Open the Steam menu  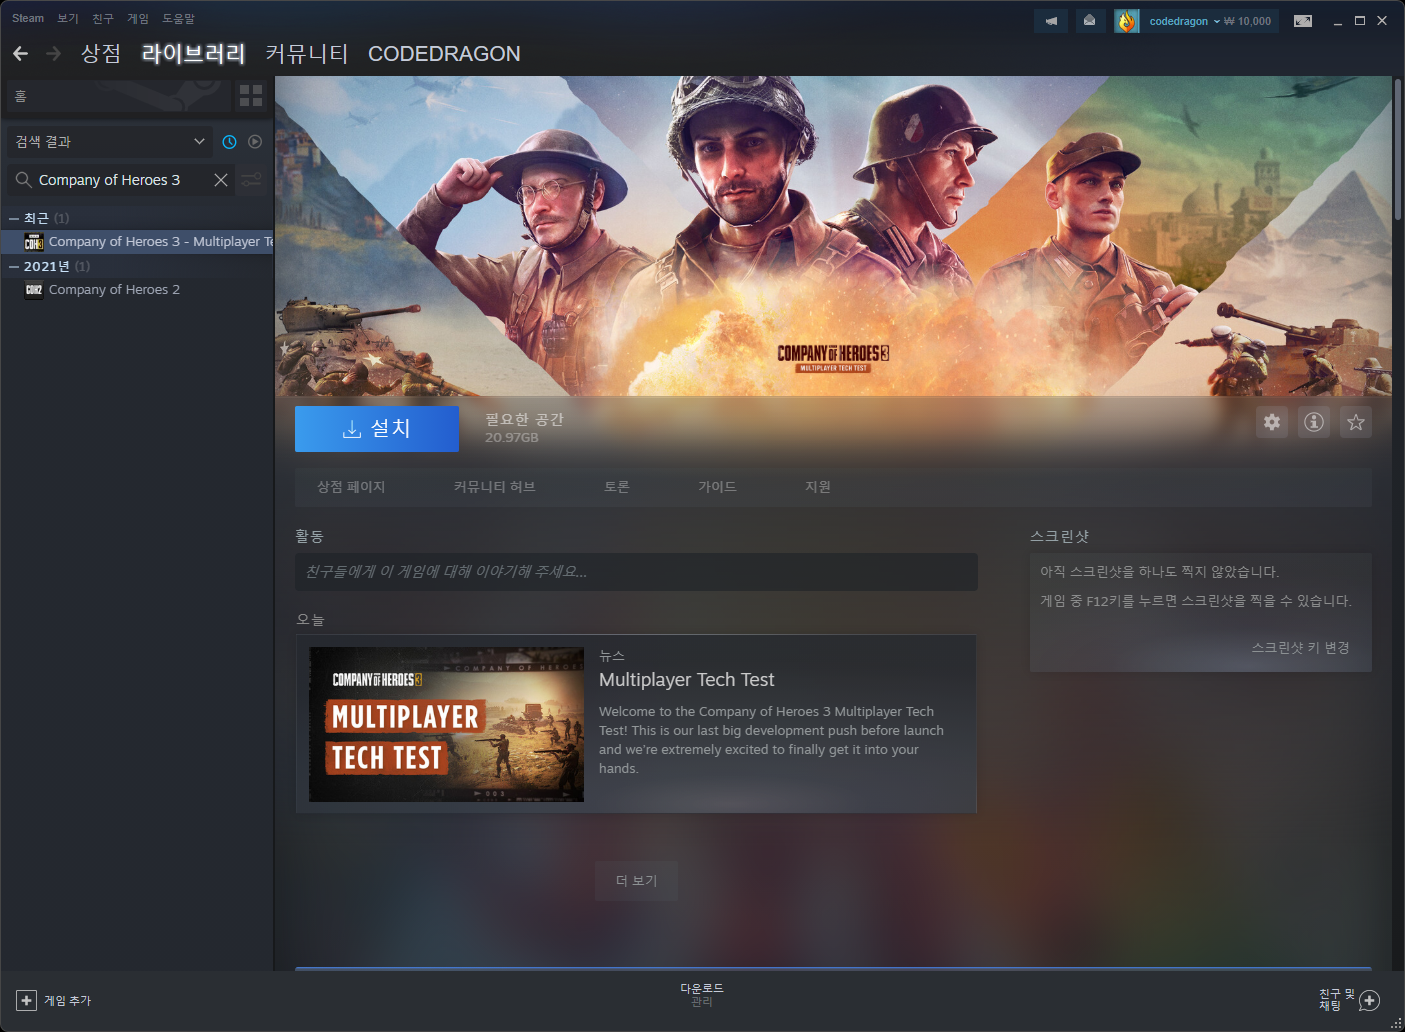click(28, 18)
